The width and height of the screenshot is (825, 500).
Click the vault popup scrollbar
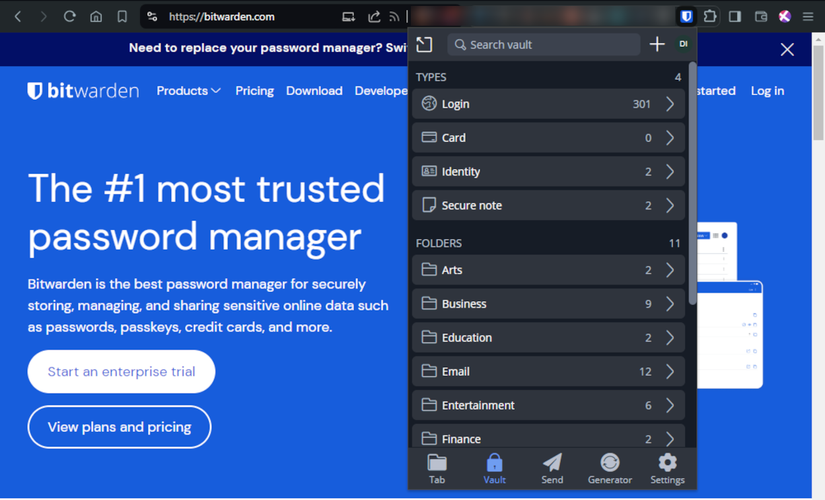[x=692, y=183]
